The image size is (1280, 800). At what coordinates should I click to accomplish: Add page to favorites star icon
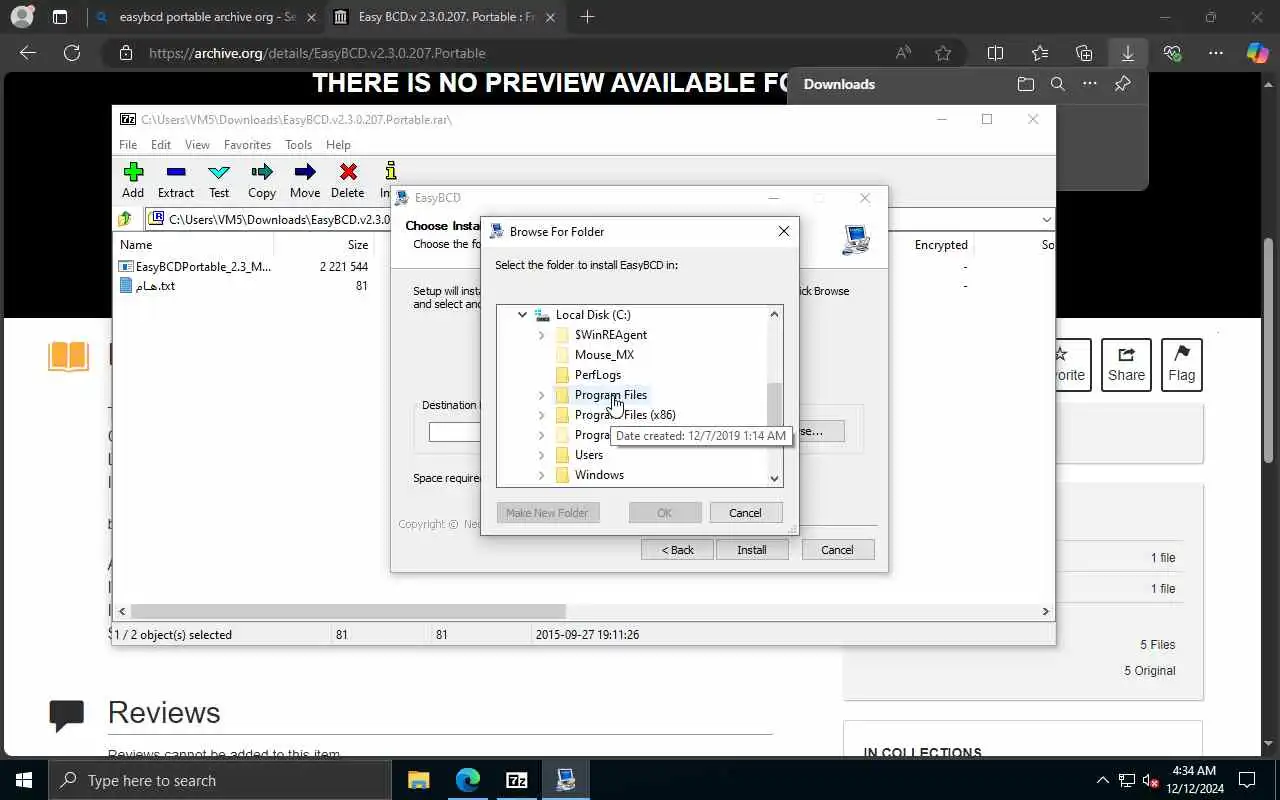(x=943, y=53)
